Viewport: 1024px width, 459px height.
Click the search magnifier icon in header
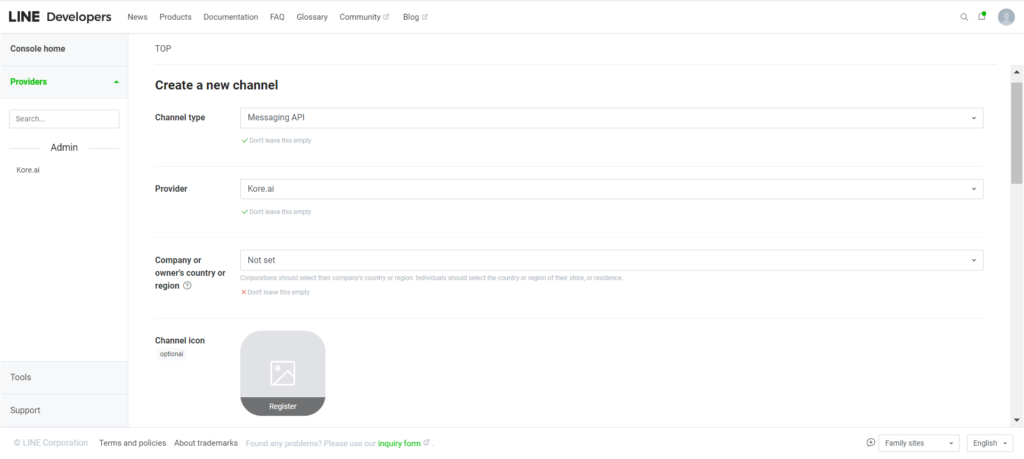pos(964,17)
